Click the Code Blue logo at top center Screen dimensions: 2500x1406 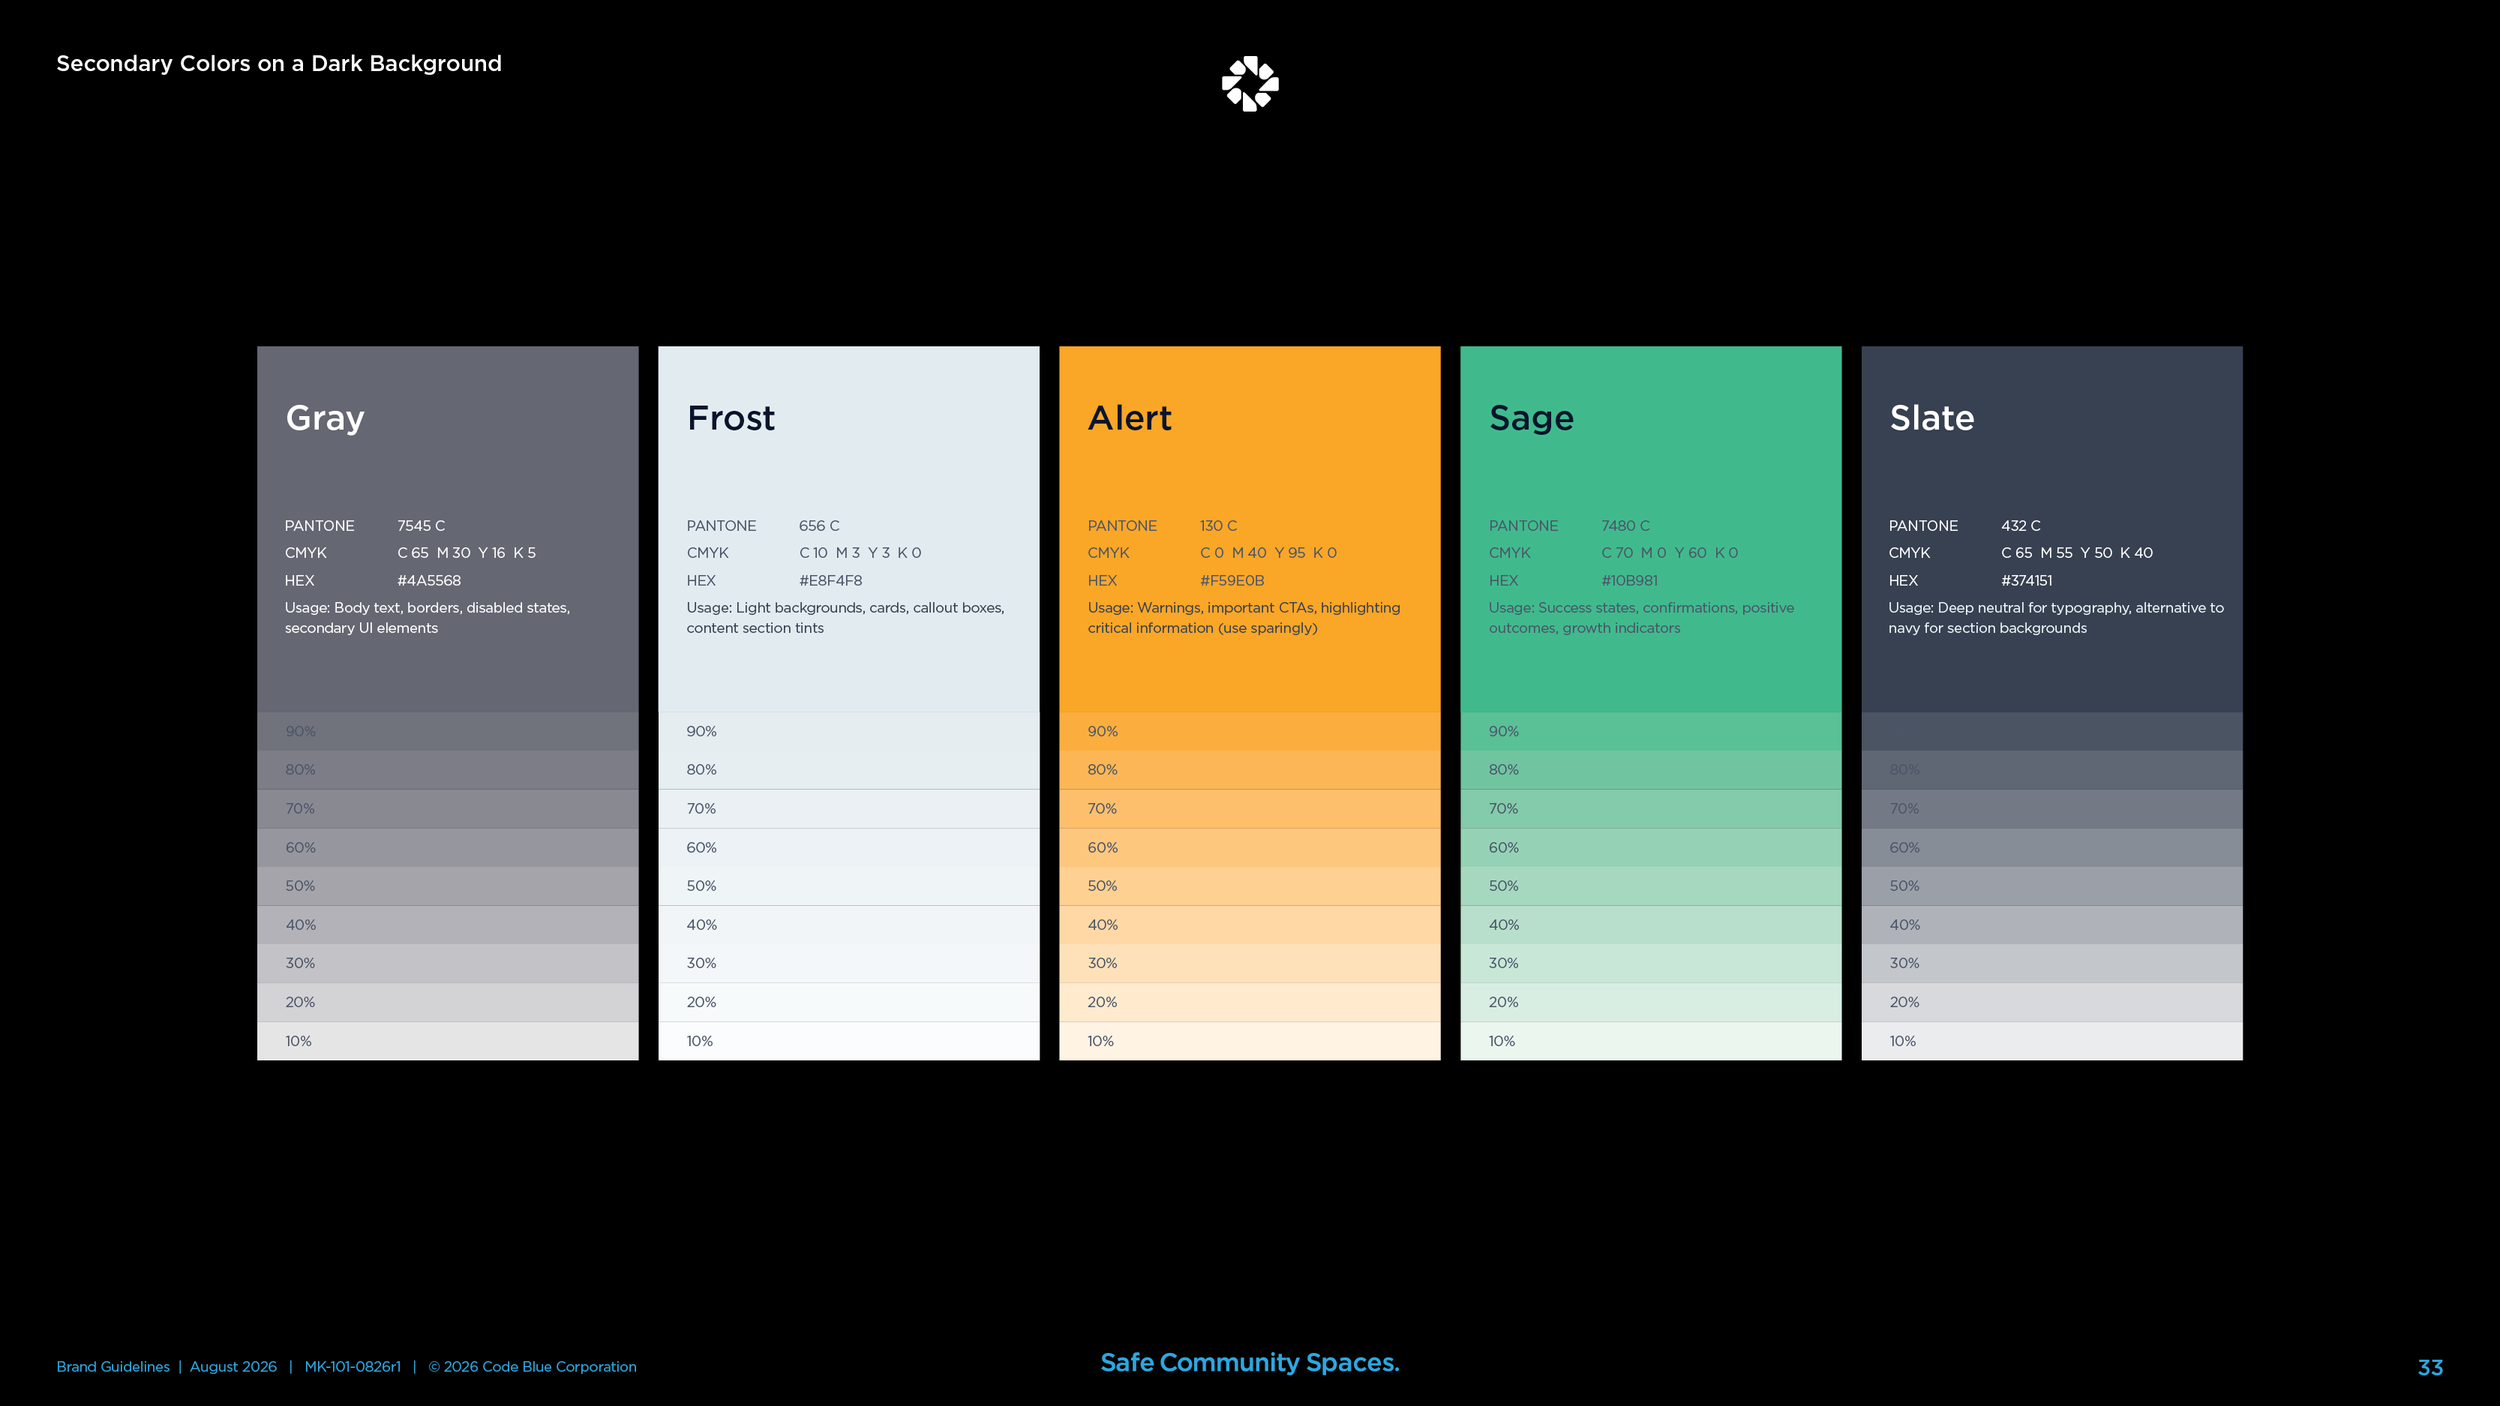(1250, 83)
